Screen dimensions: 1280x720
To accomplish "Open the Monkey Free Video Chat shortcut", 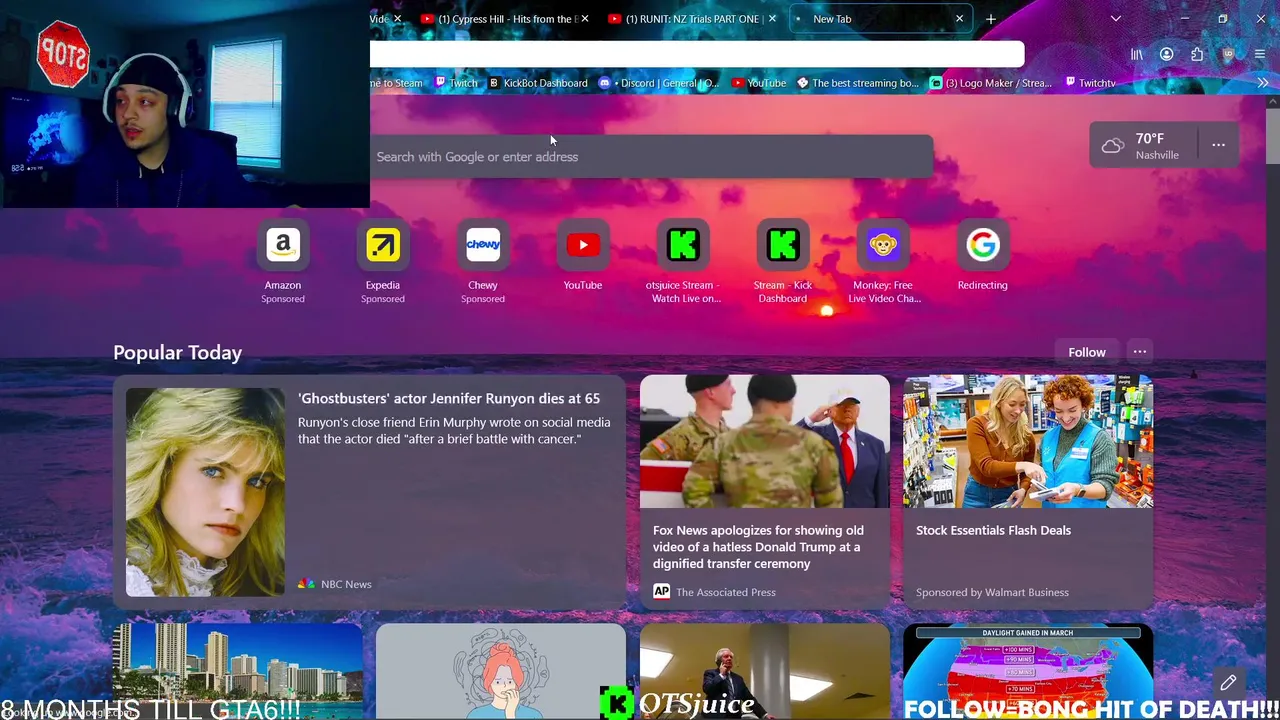I will point(883,246).
